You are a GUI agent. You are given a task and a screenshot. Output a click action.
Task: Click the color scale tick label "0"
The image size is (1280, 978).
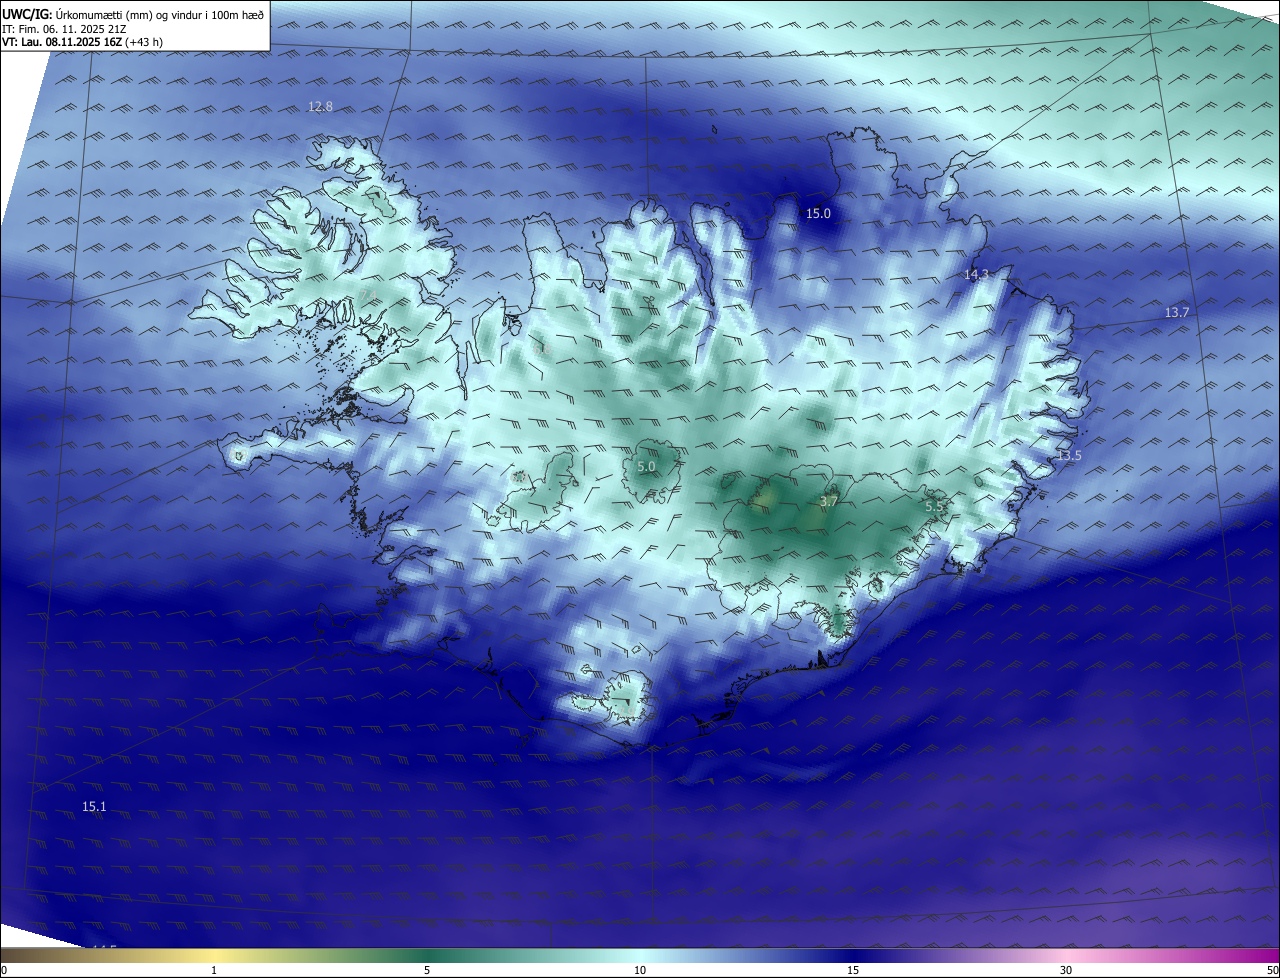pos(4,970)
